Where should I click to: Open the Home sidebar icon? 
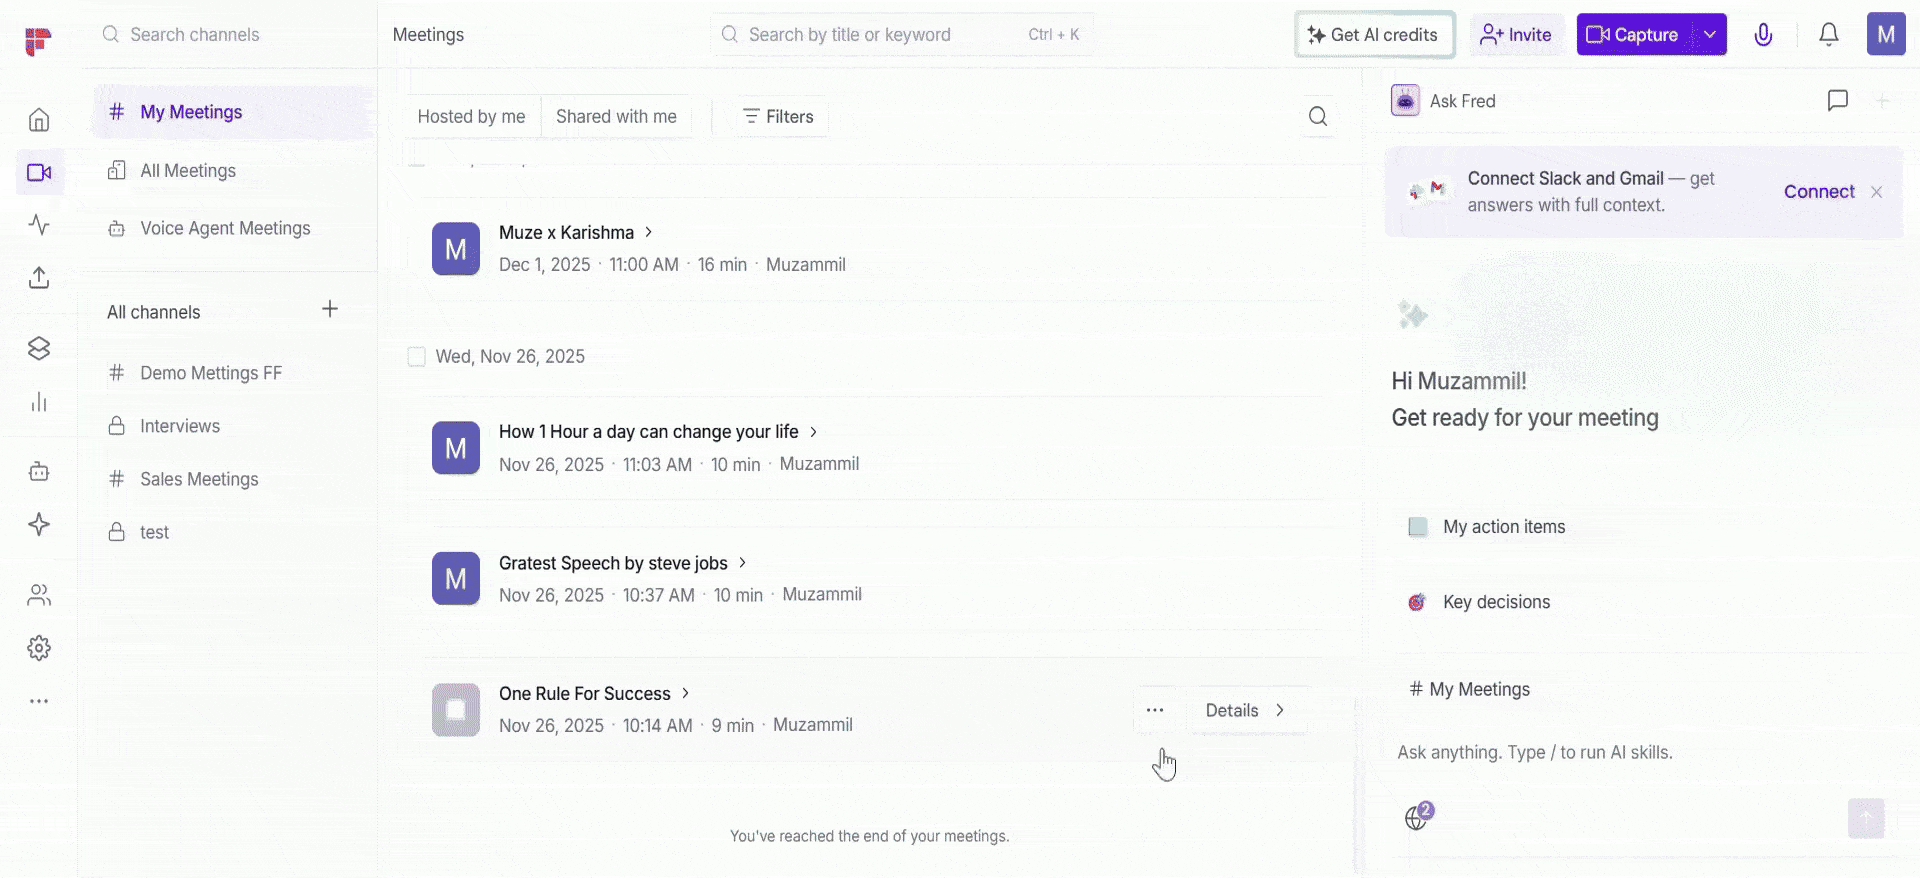[39, 120]
